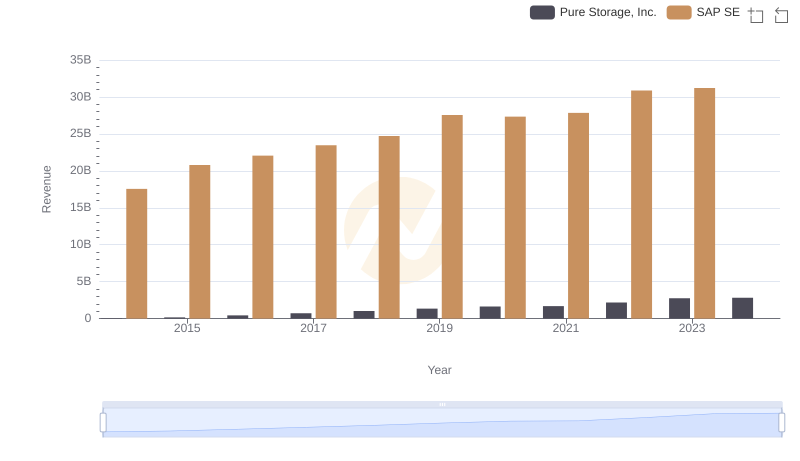This screenshot has height=461, width=800.
Task: Click the SAP SE bar for 2016
Action: point(263,237)
